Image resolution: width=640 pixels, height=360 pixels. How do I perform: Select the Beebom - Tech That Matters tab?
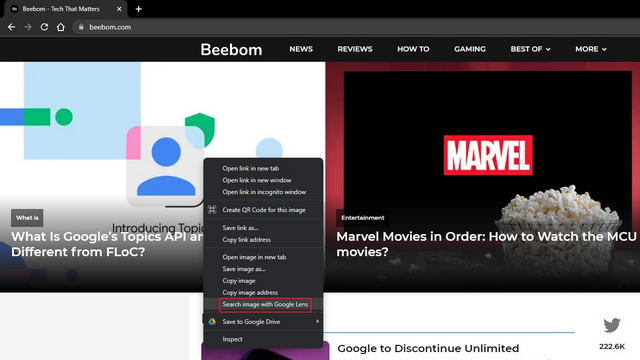click(65, 9)
